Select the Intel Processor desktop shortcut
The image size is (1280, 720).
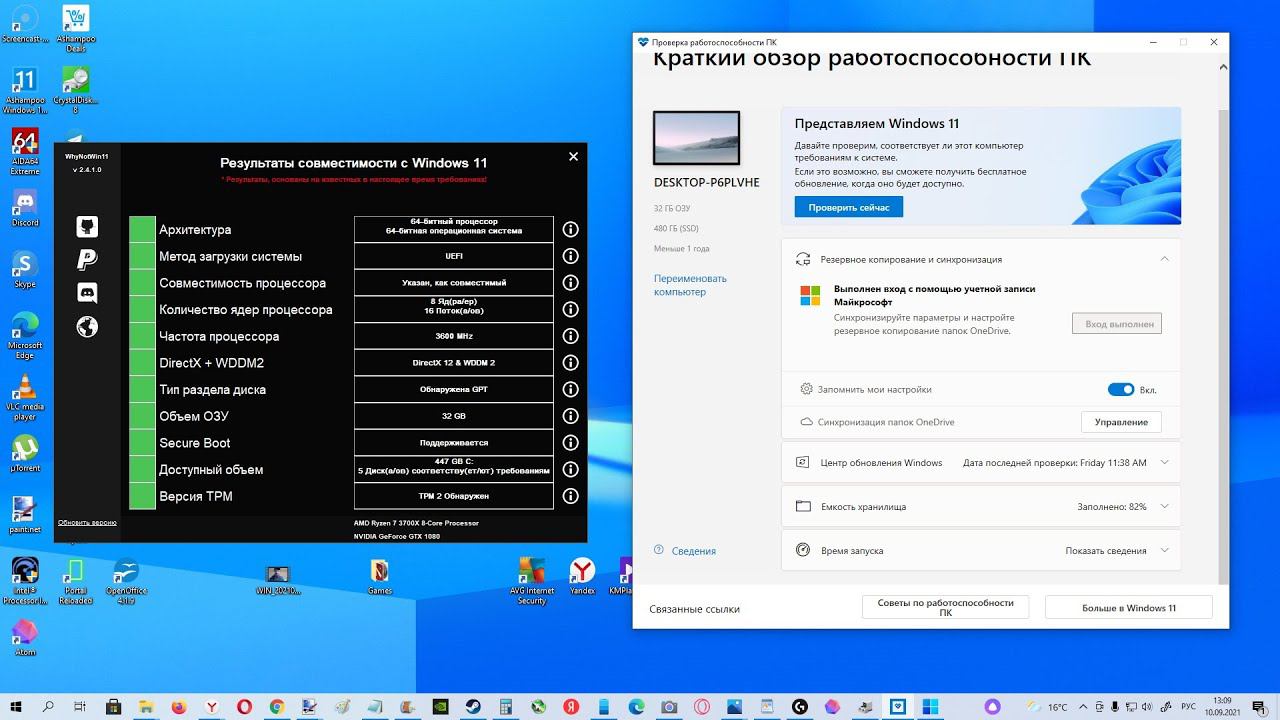click(x=24, y=582)
